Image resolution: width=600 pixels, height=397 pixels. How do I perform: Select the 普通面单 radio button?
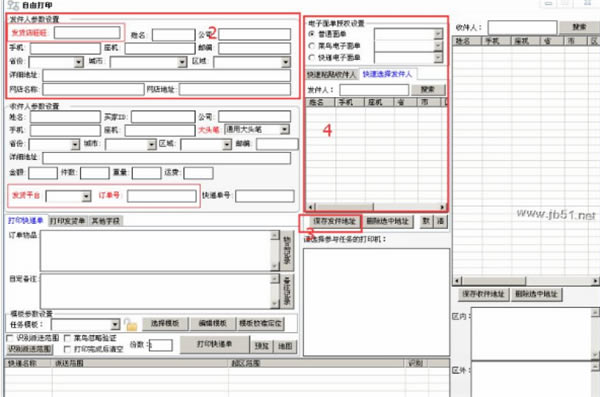(311, 34)
